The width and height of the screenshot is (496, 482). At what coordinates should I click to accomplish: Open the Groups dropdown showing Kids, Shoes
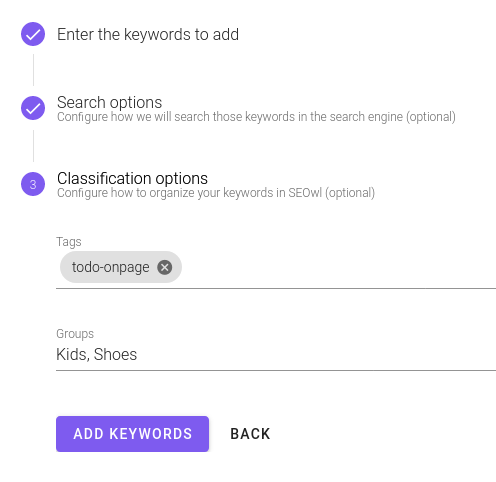(276, 354)
